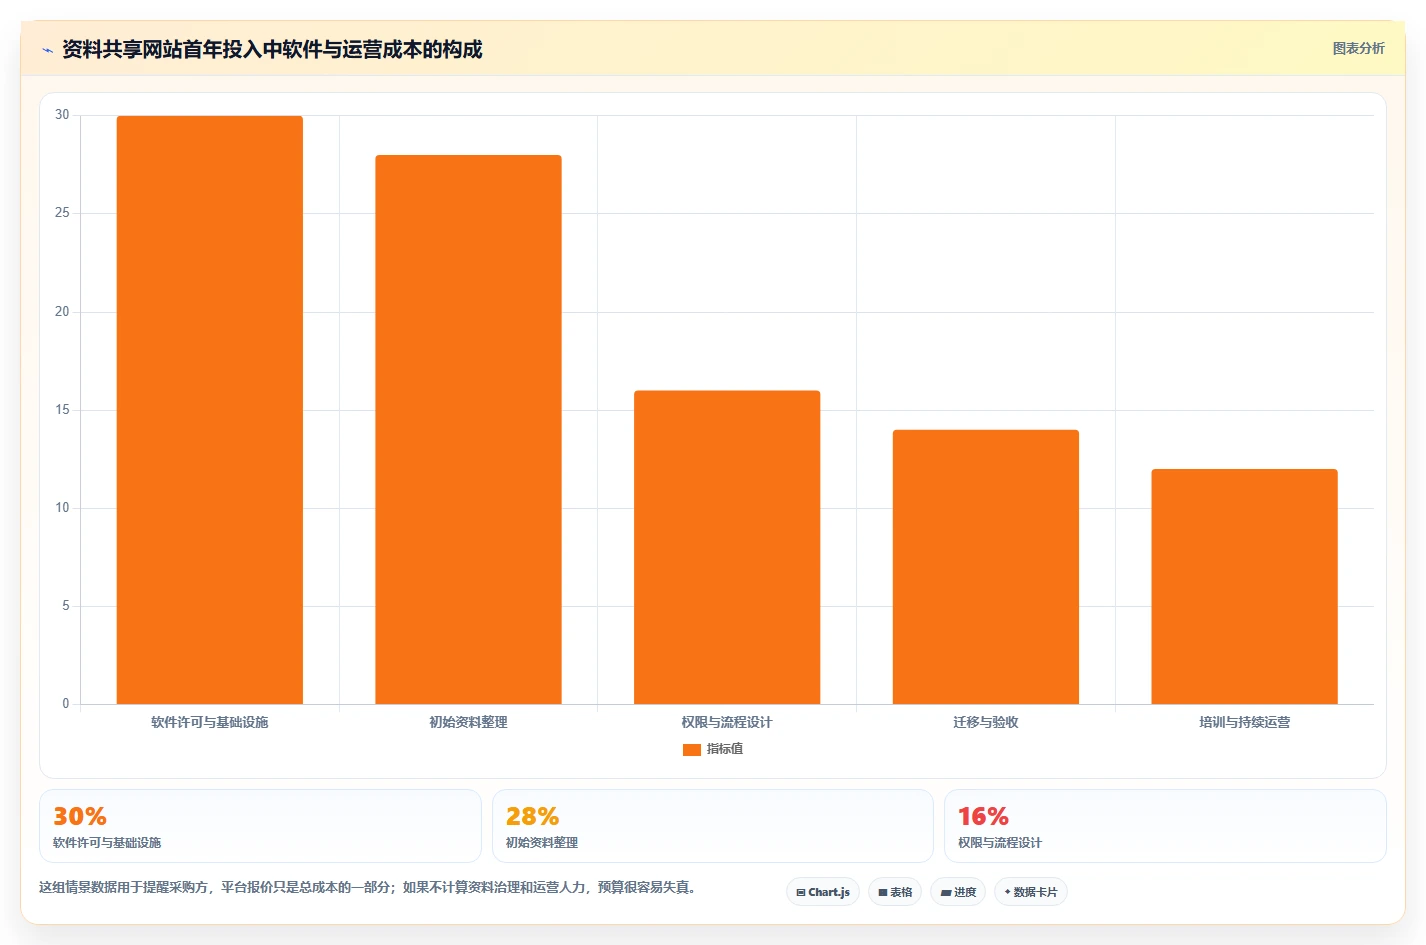Click the Chart.js tag icon
1426x945 pixels.
point(801,892)
